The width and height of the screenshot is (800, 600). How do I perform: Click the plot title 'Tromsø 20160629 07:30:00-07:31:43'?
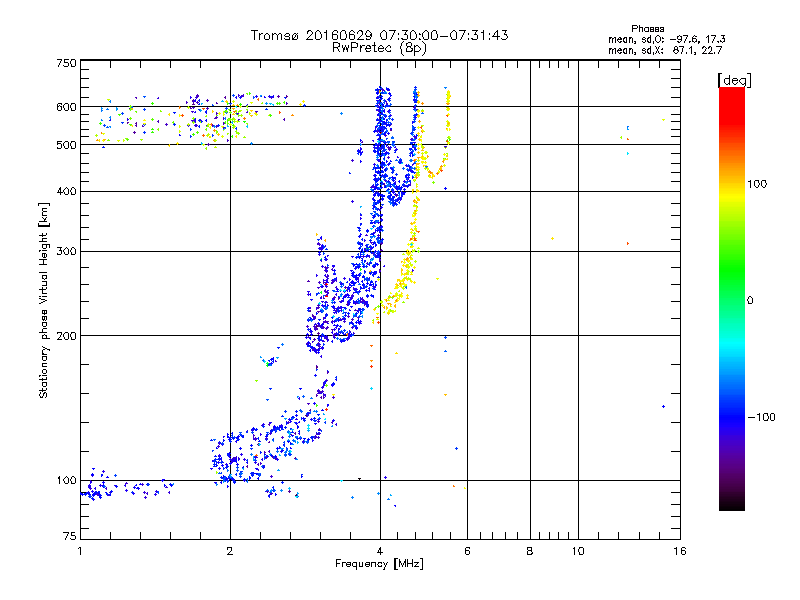(x=379, y=35)
